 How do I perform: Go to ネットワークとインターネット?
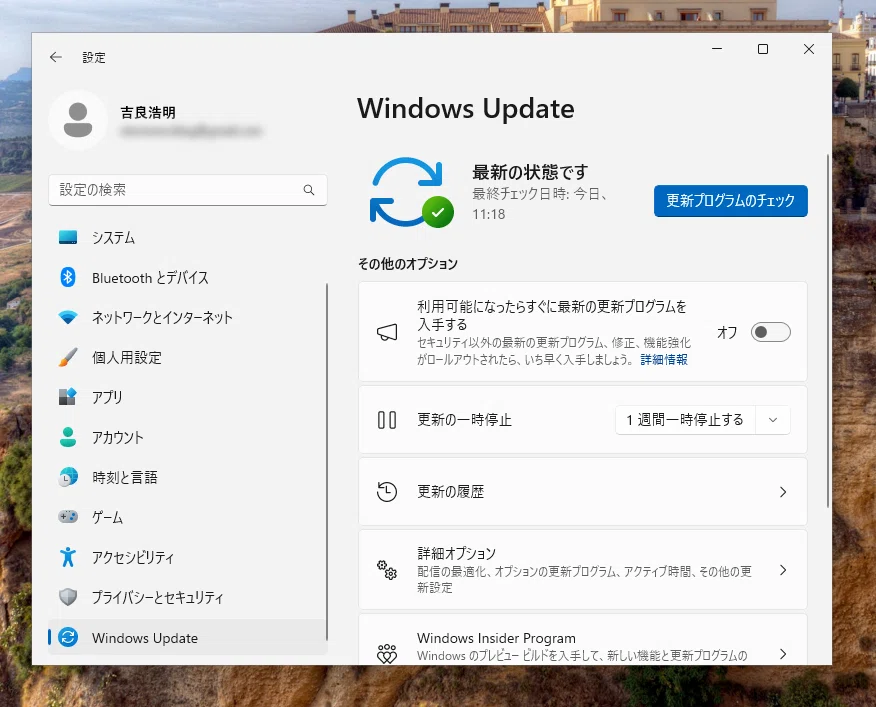pos(187,317)
